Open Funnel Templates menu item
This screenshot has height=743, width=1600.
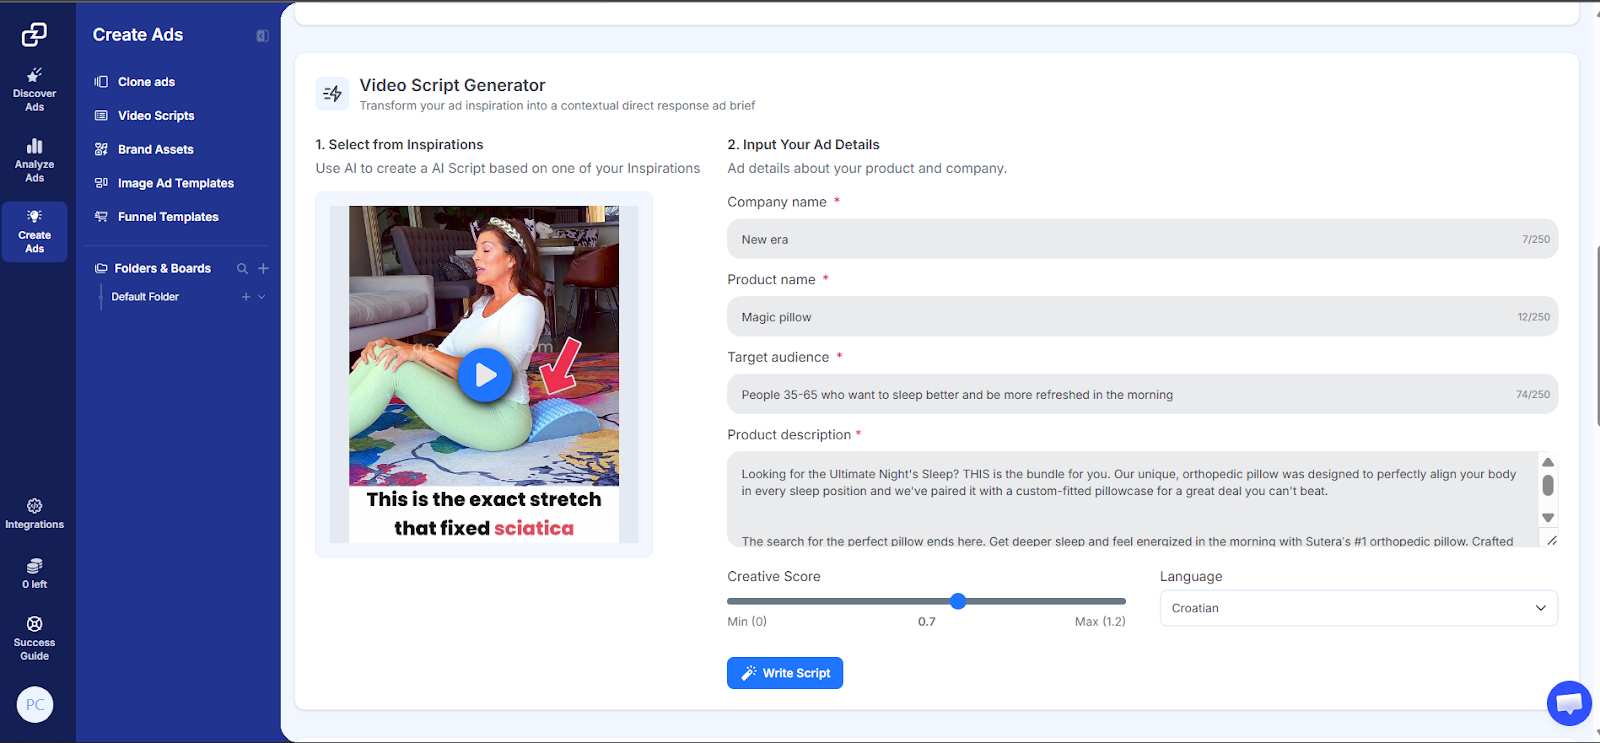(x=167, y=217)
